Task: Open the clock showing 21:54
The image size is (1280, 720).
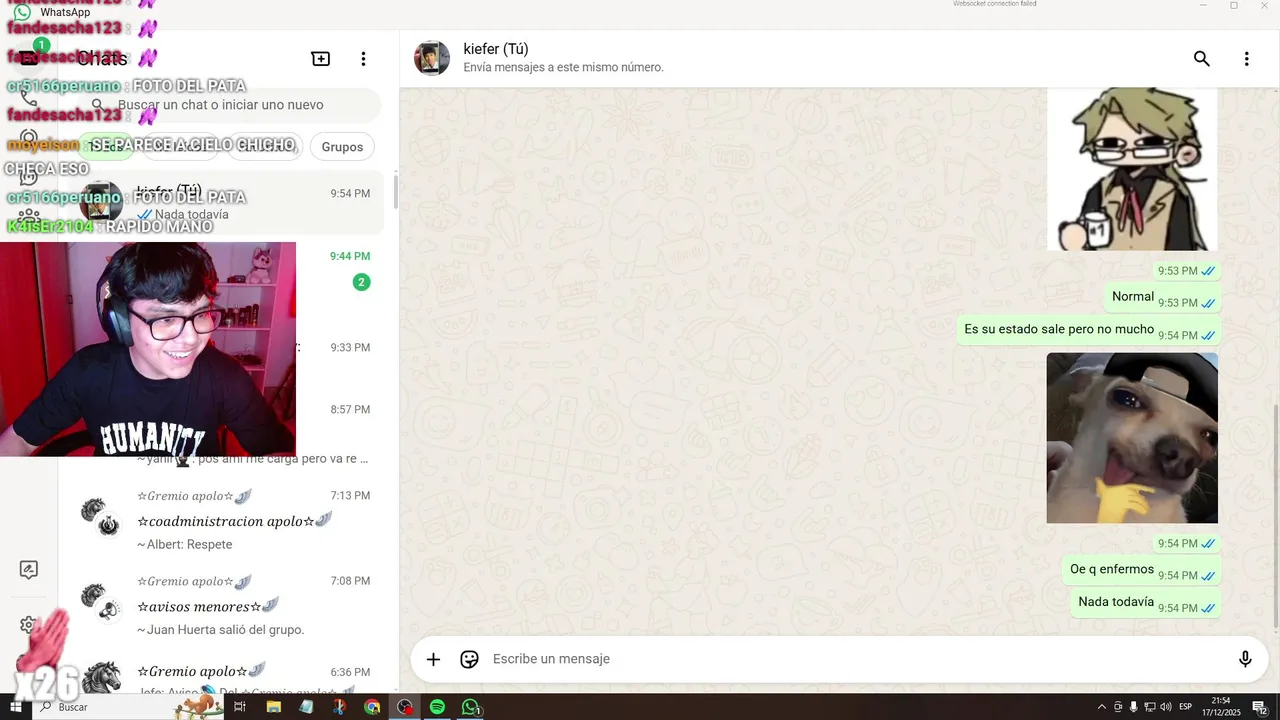Action: coord(1221,706)
